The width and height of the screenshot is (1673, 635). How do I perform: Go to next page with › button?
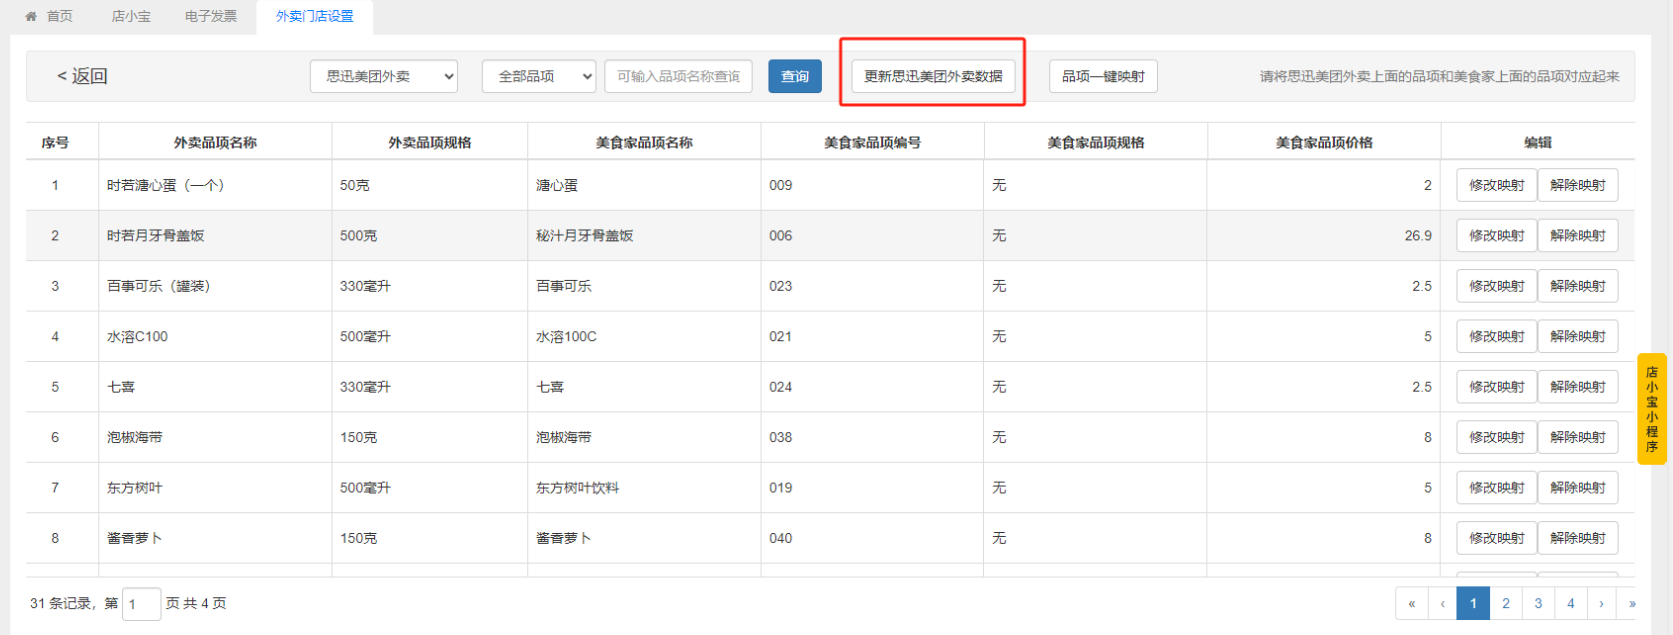coord(1601,603)
